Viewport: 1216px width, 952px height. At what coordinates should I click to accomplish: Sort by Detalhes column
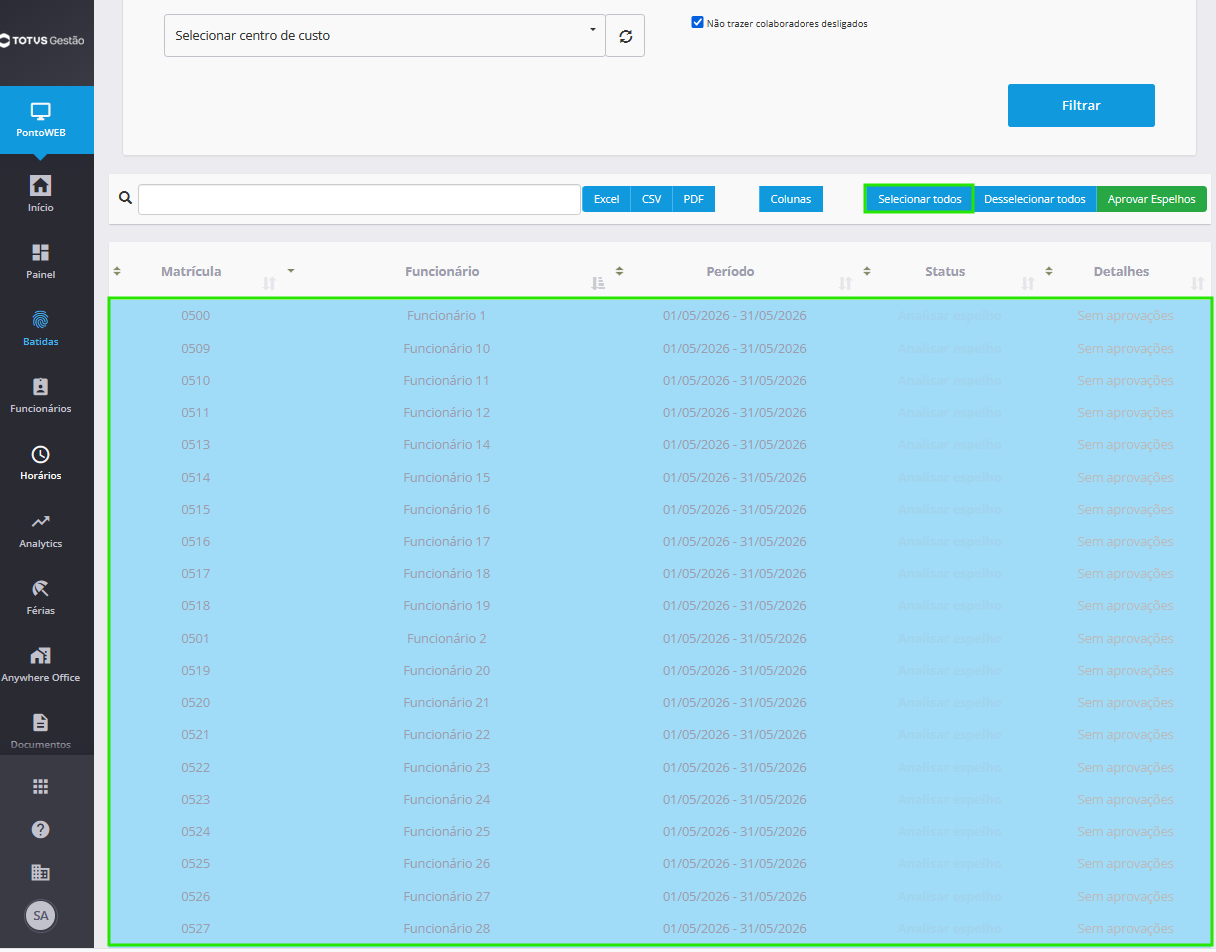point(1121,272)
